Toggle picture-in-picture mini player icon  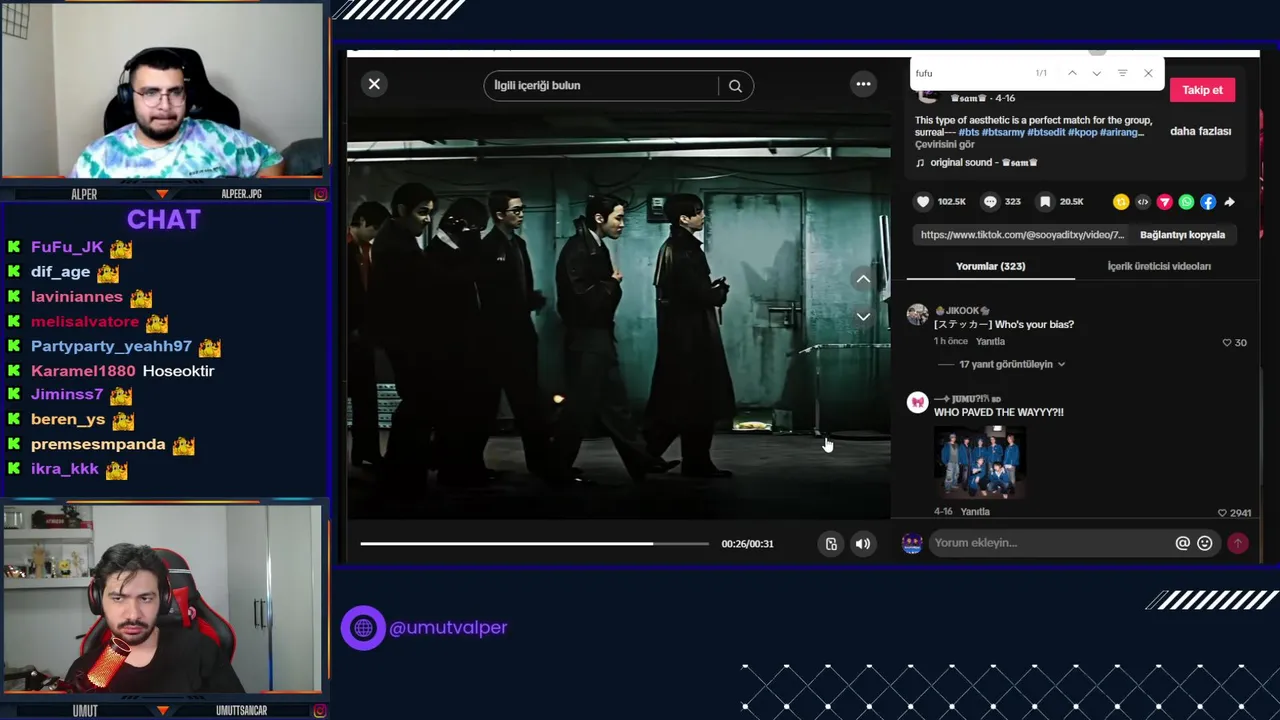[x=831, y=544]
